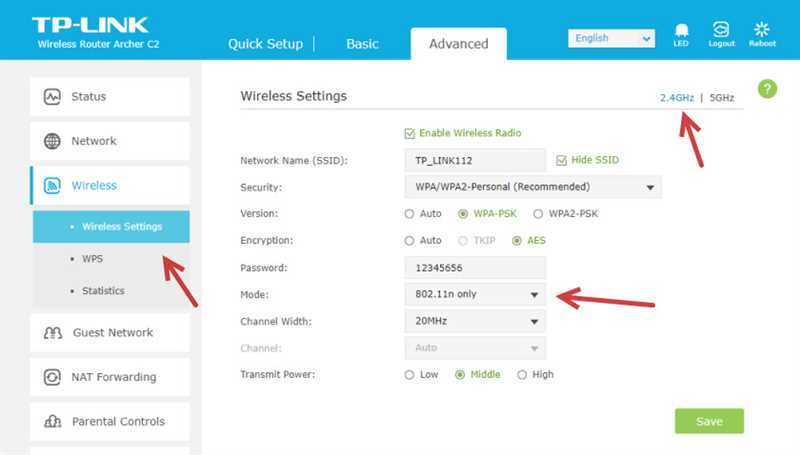Open the English language dropdown
The width and height of the screenshot is (800, 455).
[611, 38]
